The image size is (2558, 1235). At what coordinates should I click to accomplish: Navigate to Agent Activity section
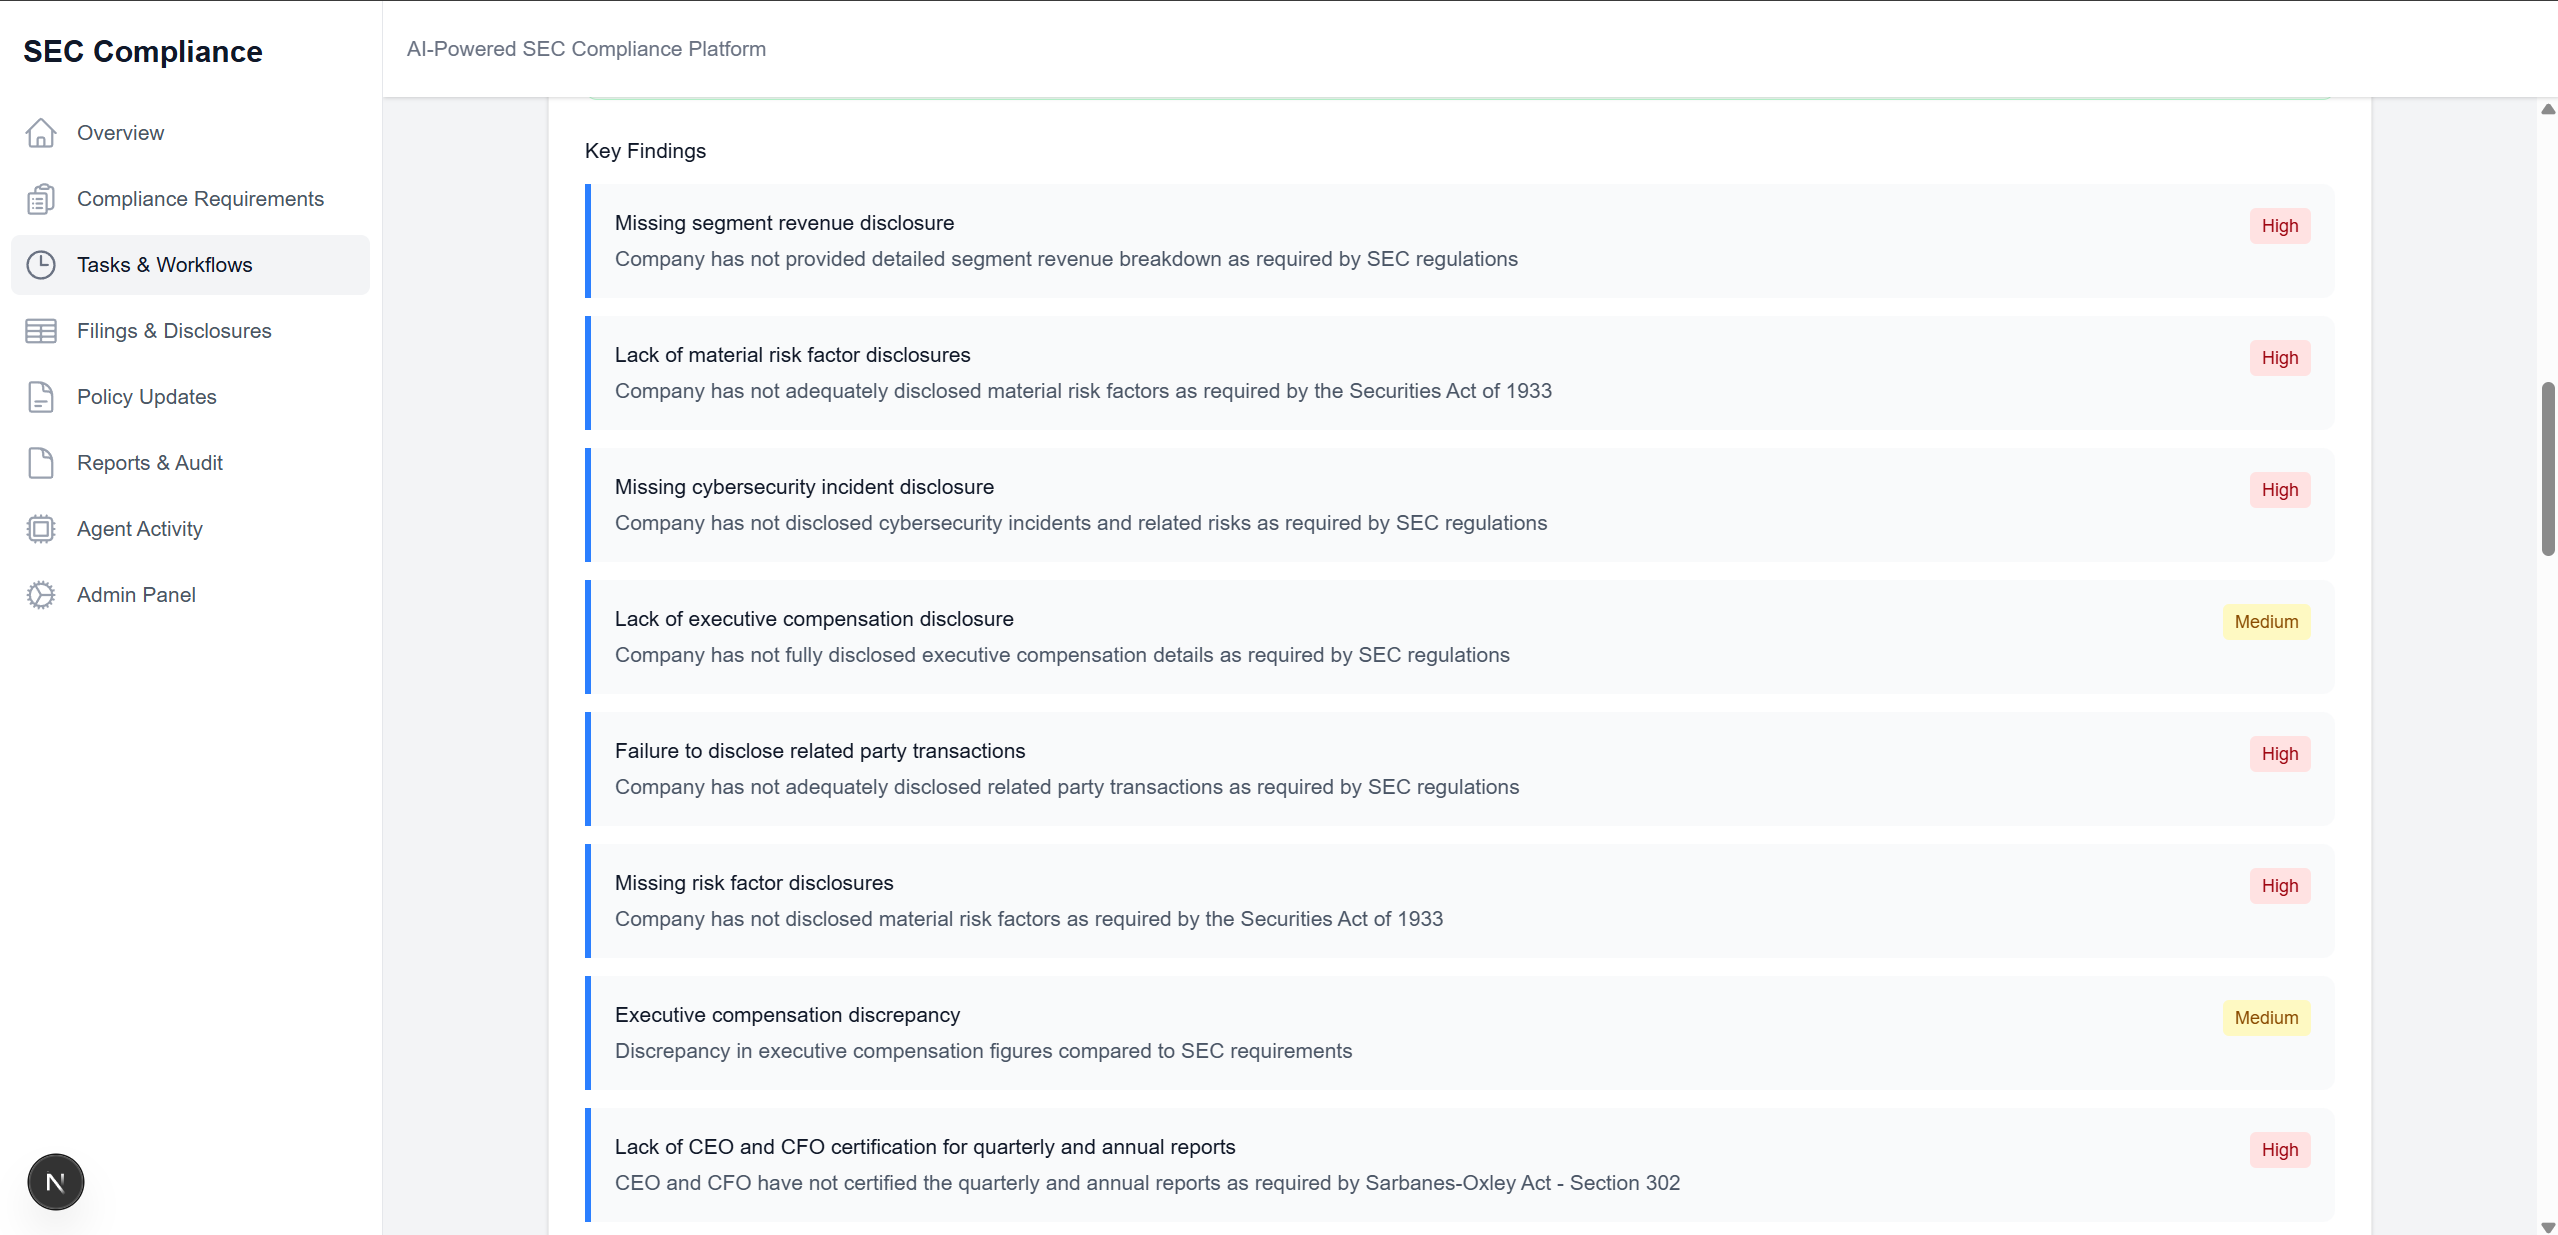140,529
